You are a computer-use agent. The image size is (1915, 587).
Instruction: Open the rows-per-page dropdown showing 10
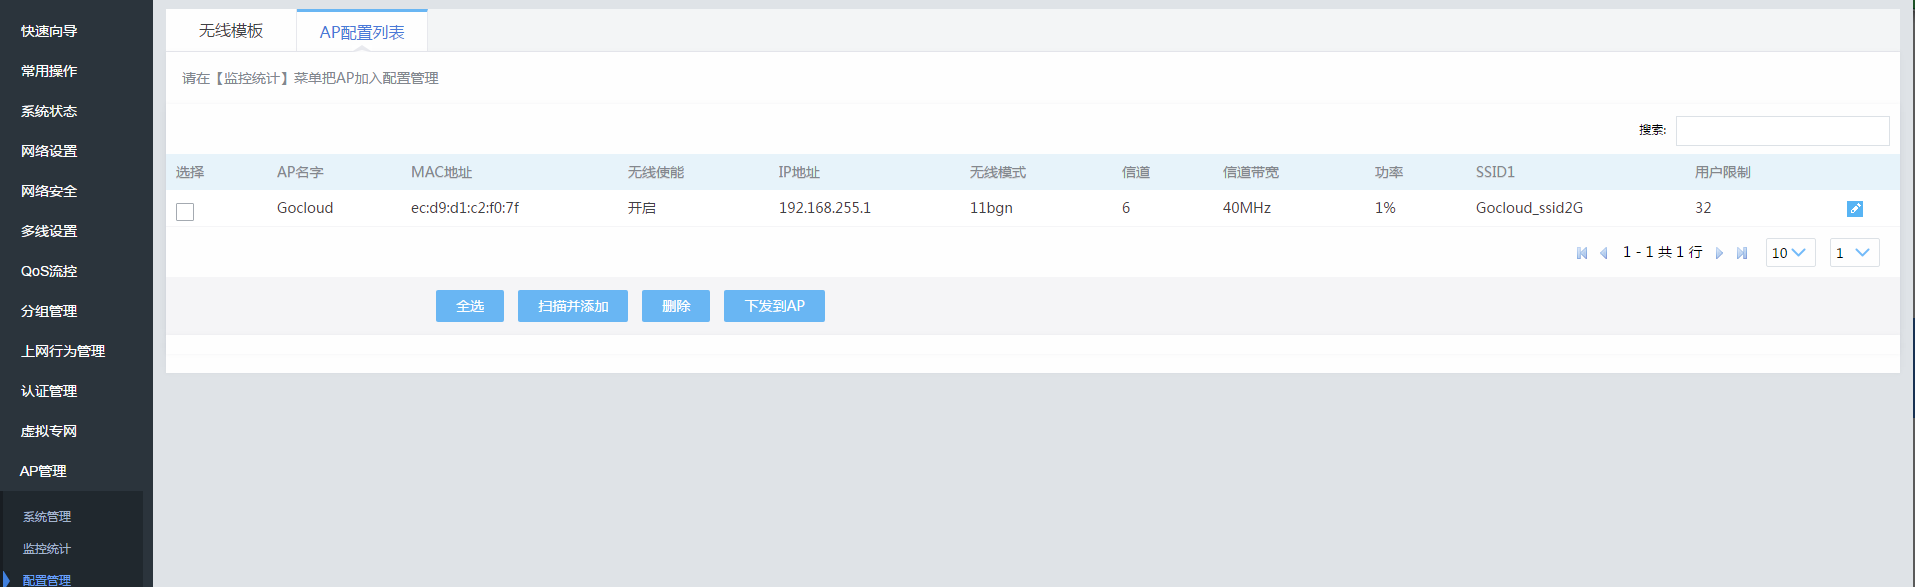1789,253
